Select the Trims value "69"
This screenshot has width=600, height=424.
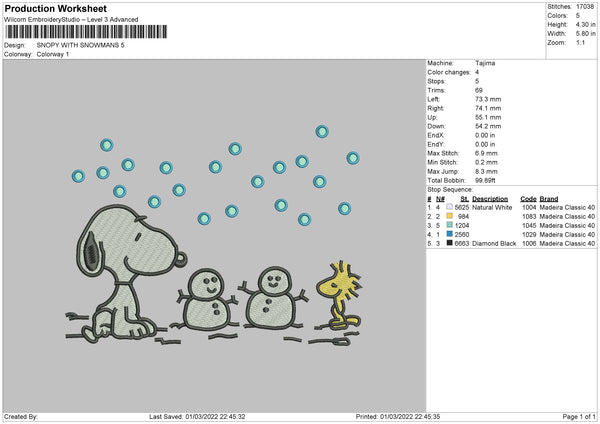479,90
